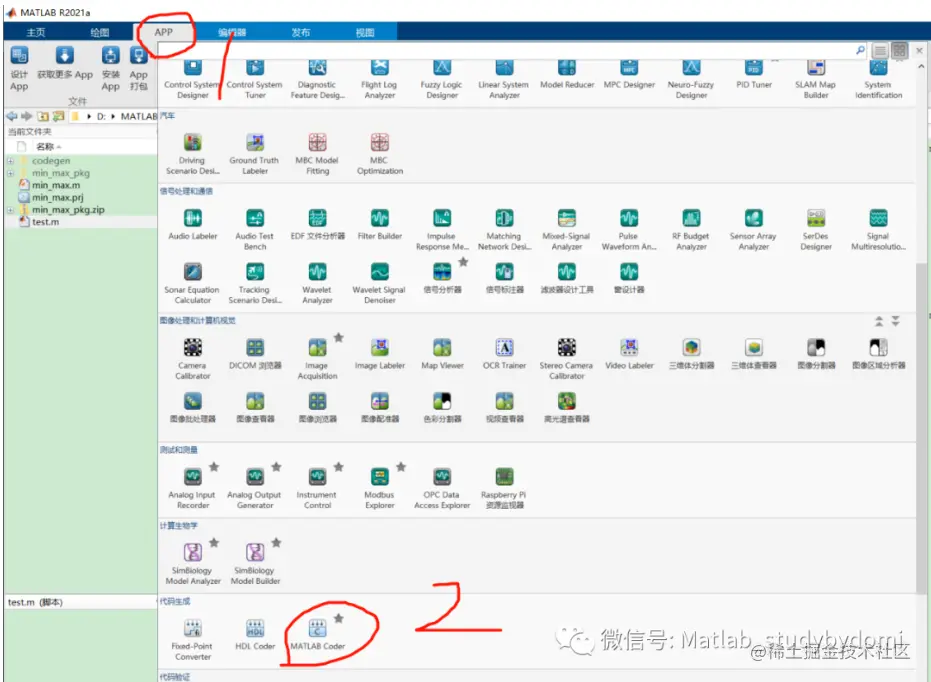Toggle the favorite star on Instrument Control
Viewport: 931px width, 682px height.
pos(338,467)
